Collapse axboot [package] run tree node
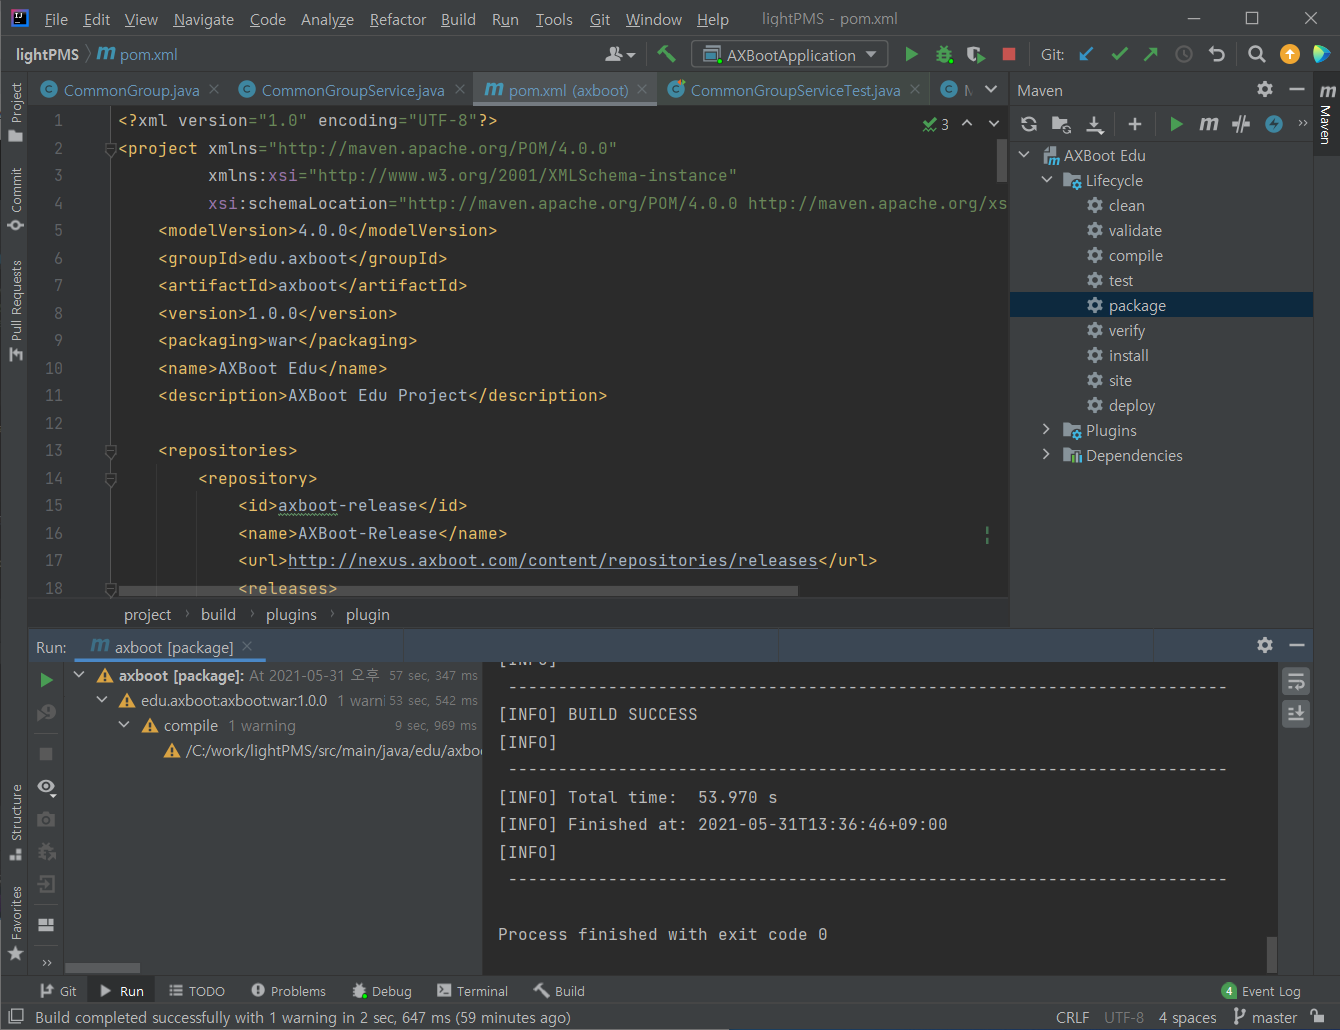The height and width of the screenshot is (1030, 1340). [x=79, y=675]
